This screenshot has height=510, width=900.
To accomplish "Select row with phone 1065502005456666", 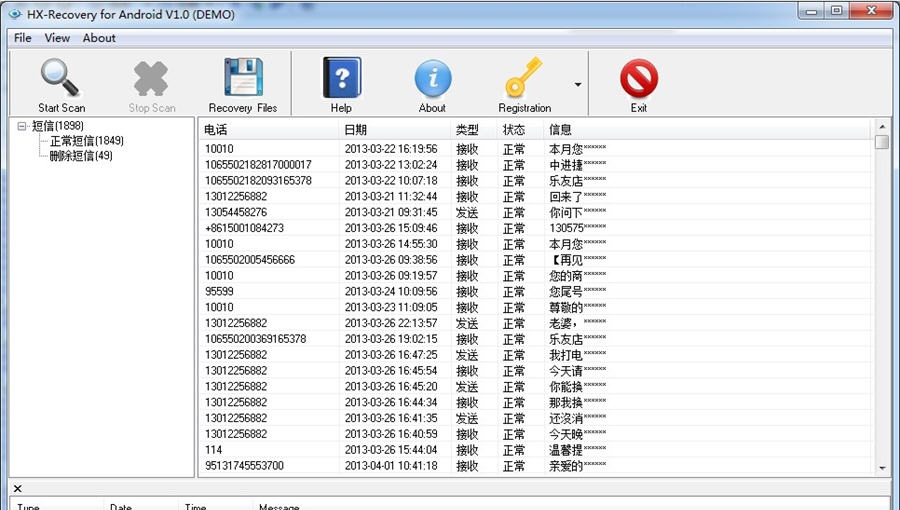I will click(535, 260).
